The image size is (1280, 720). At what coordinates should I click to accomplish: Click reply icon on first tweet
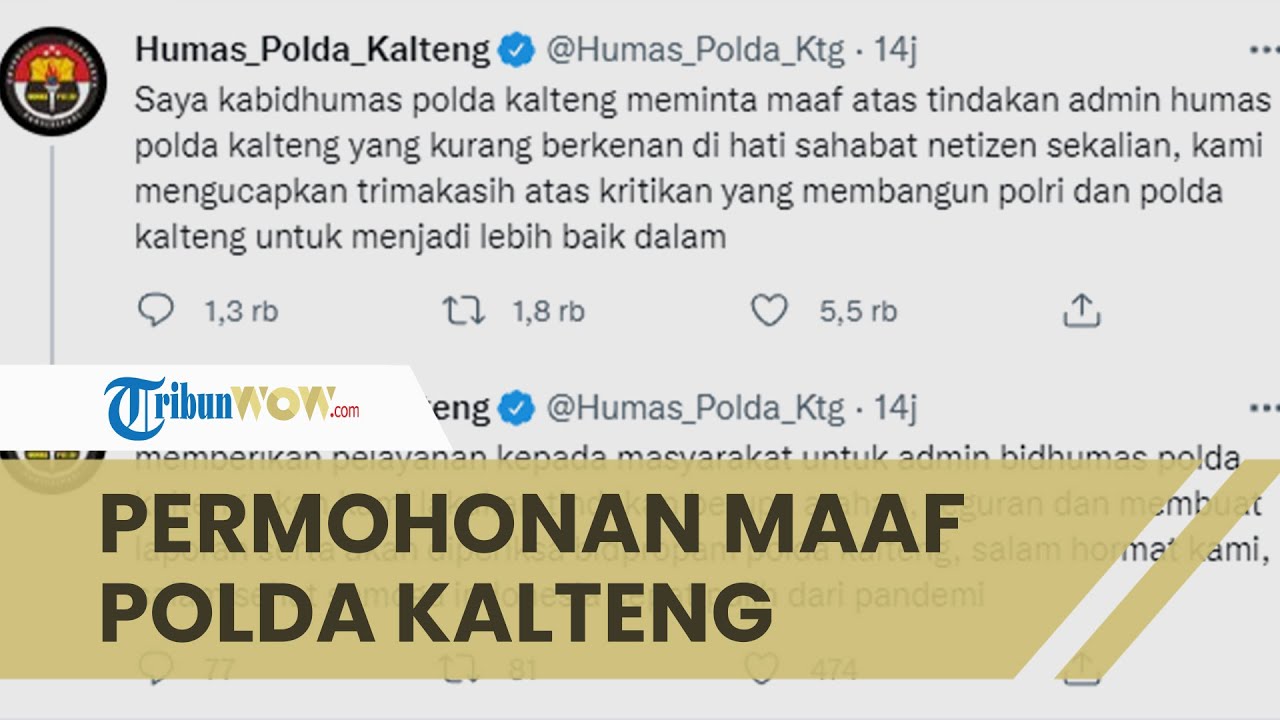pos(155,311)
